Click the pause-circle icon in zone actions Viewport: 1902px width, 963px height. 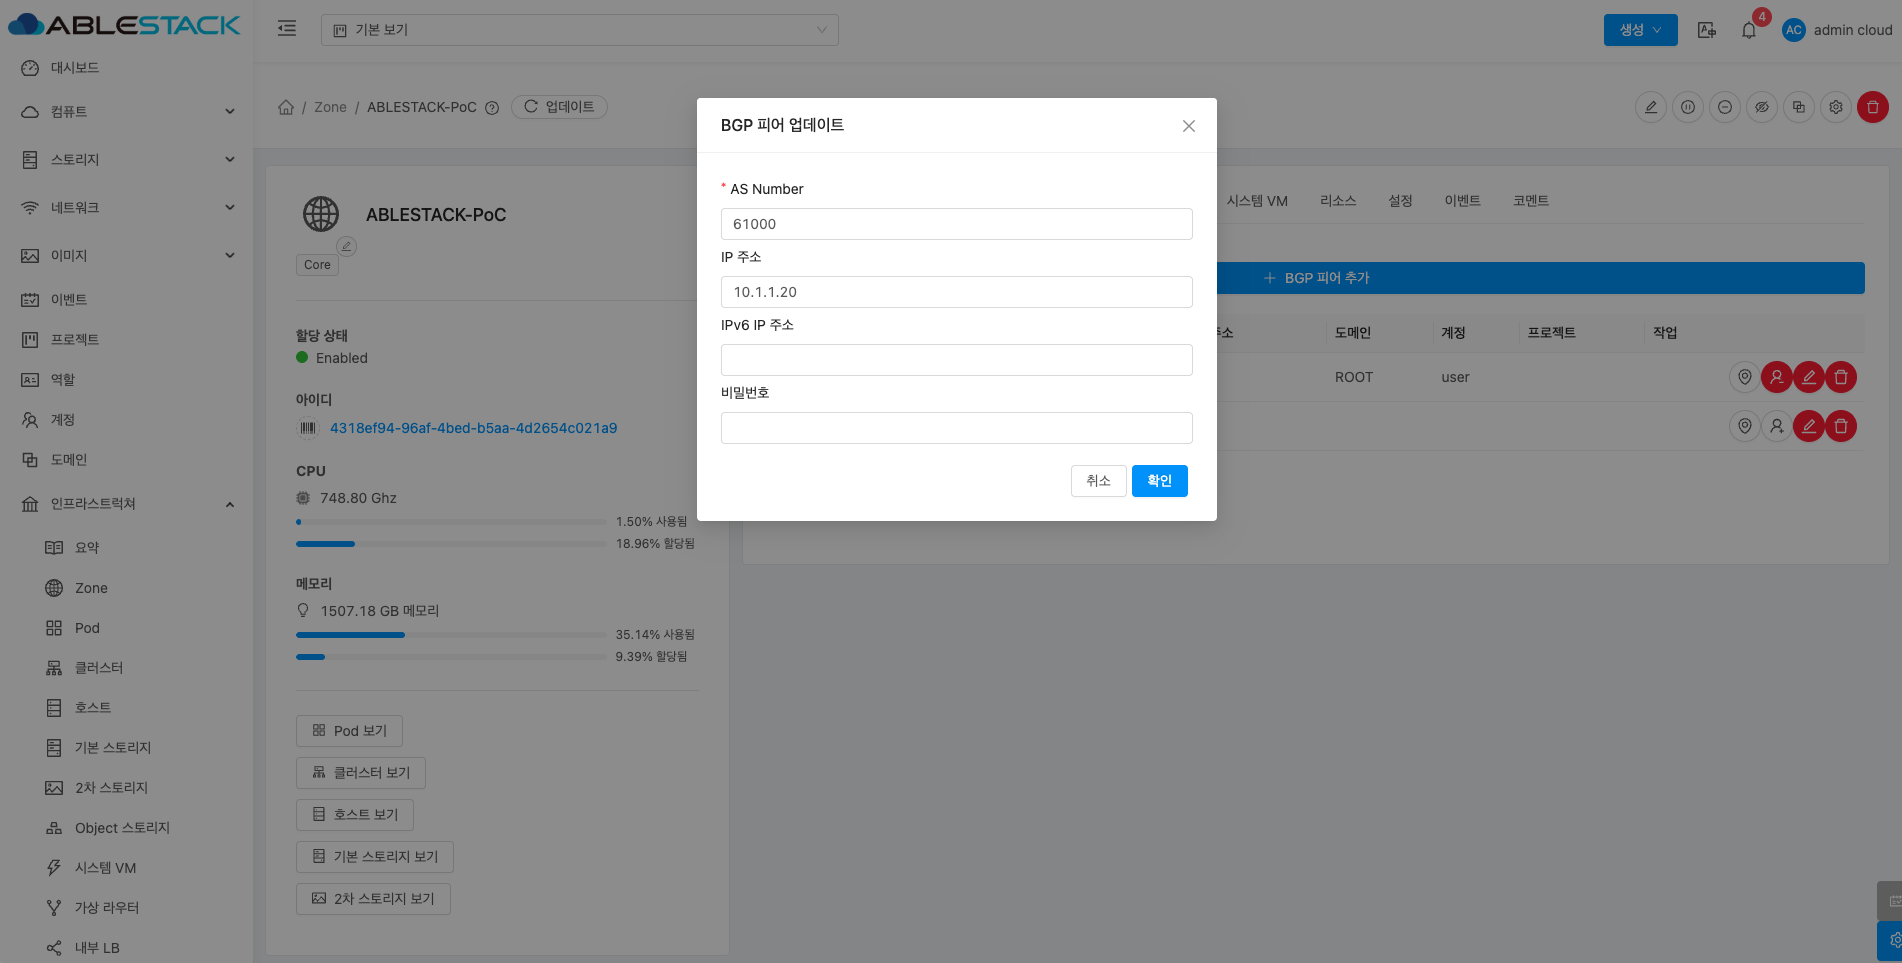[1688, 107]
